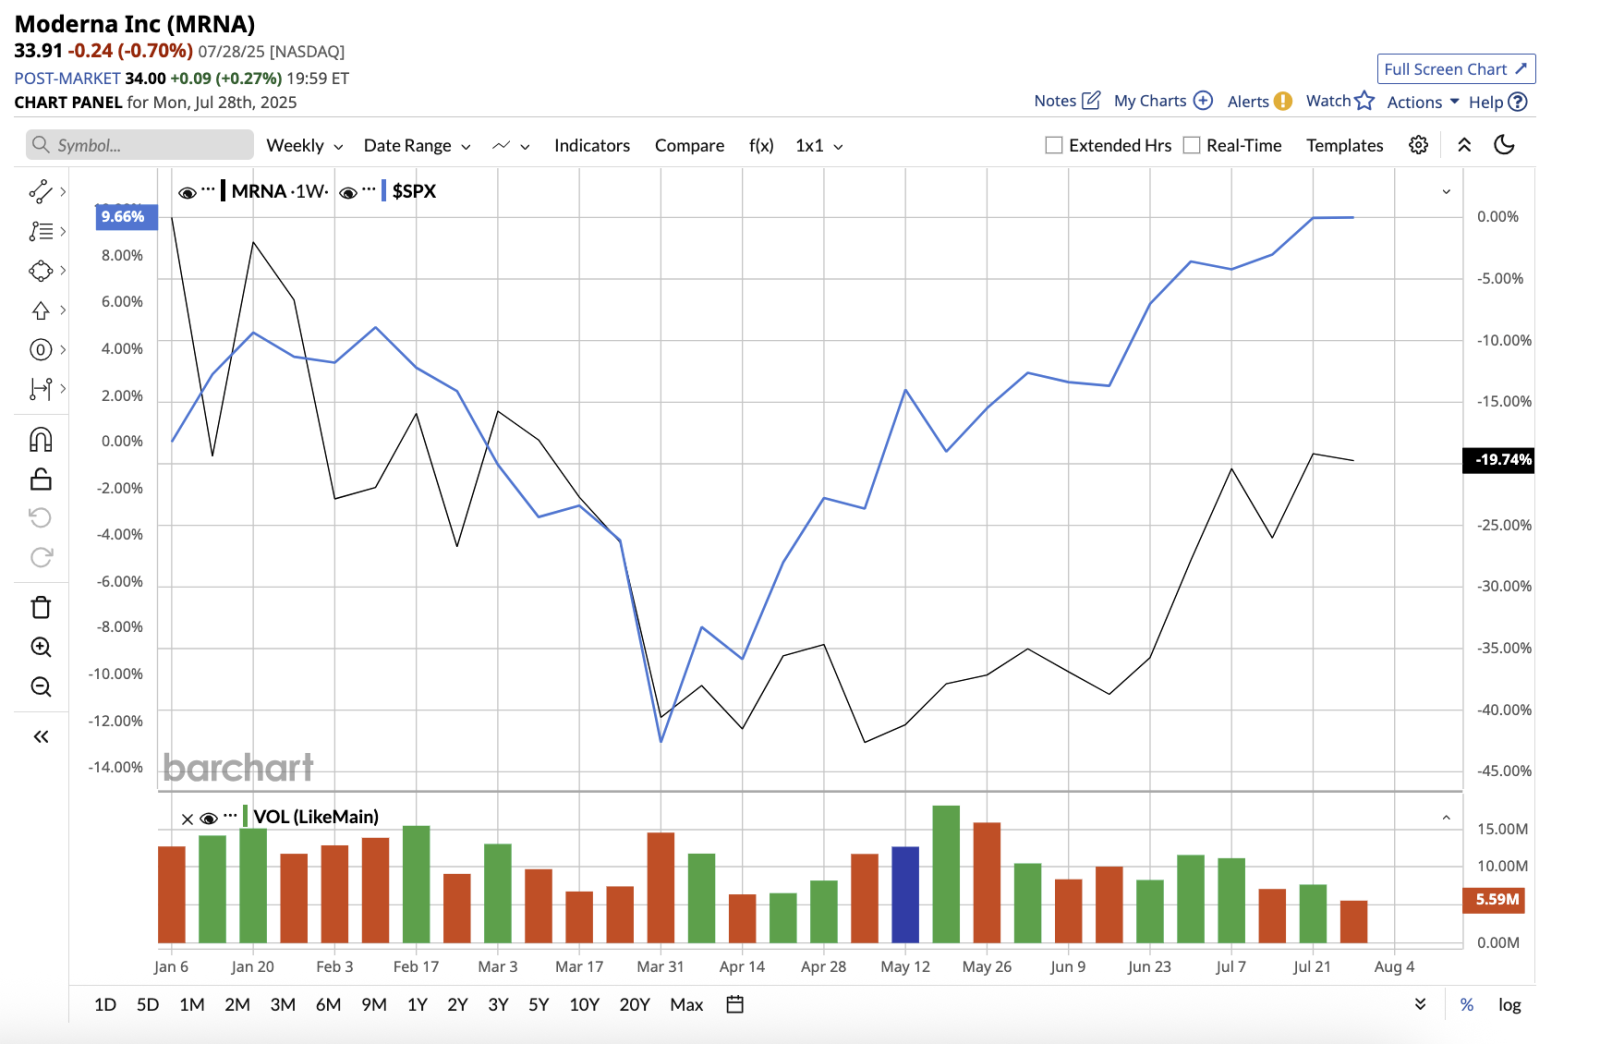
Task: Open the Templates menu
Action: point(1344,145)
